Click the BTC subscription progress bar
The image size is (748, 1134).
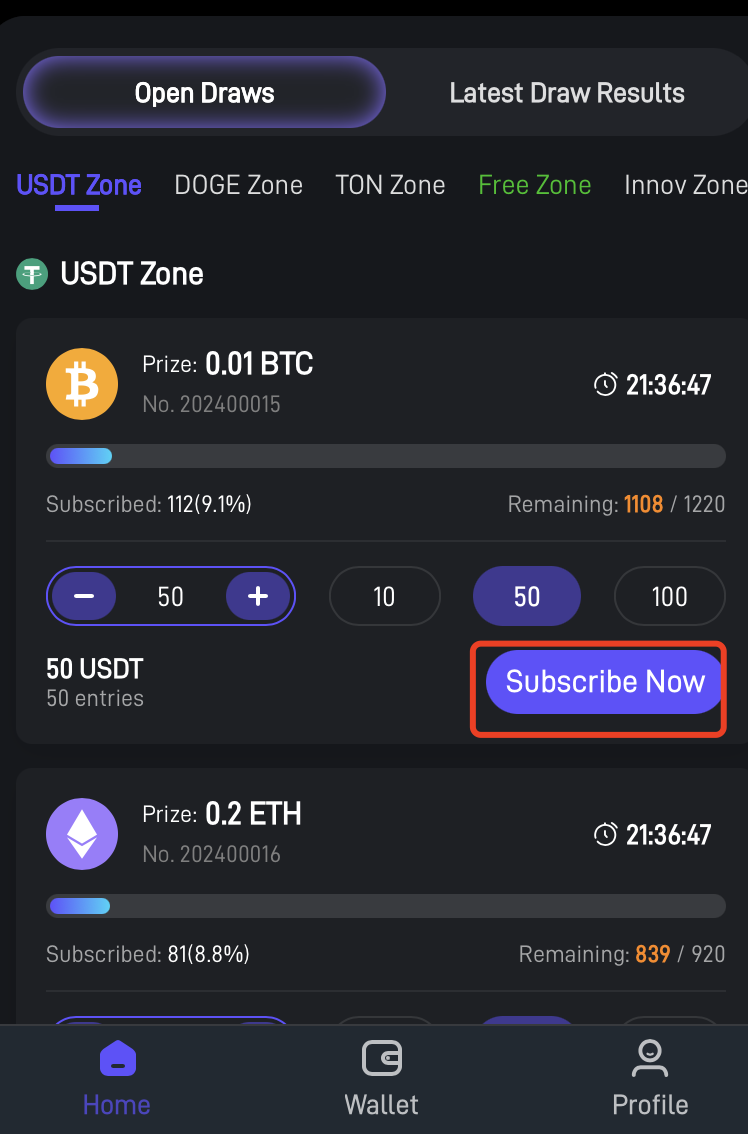[x=386, y=457]
